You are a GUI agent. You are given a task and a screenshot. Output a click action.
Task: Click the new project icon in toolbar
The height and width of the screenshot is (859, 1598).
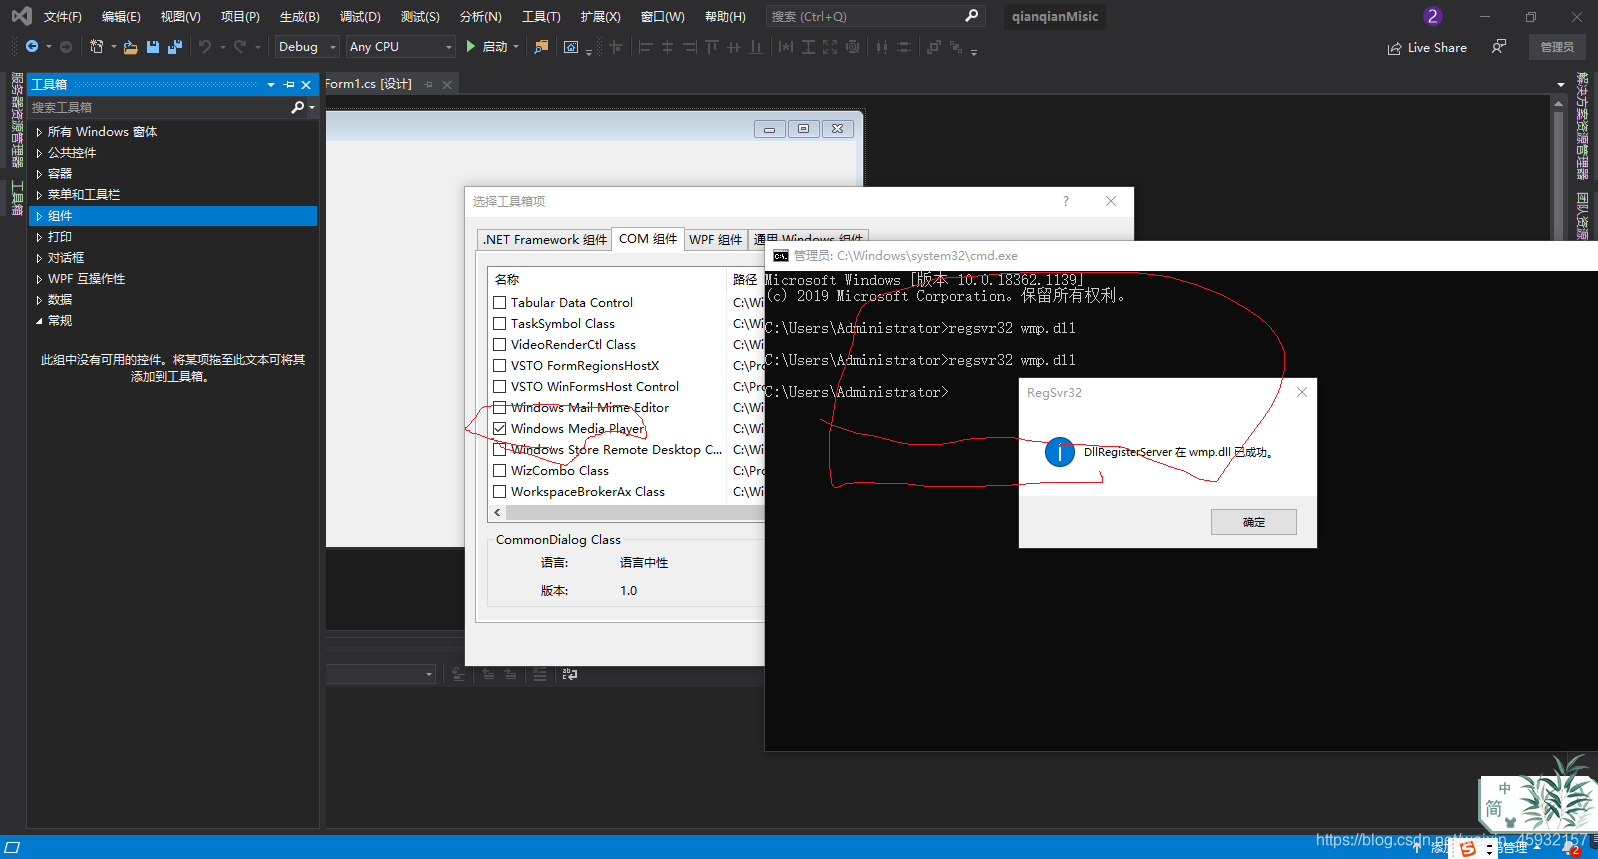tap(97, 47)
